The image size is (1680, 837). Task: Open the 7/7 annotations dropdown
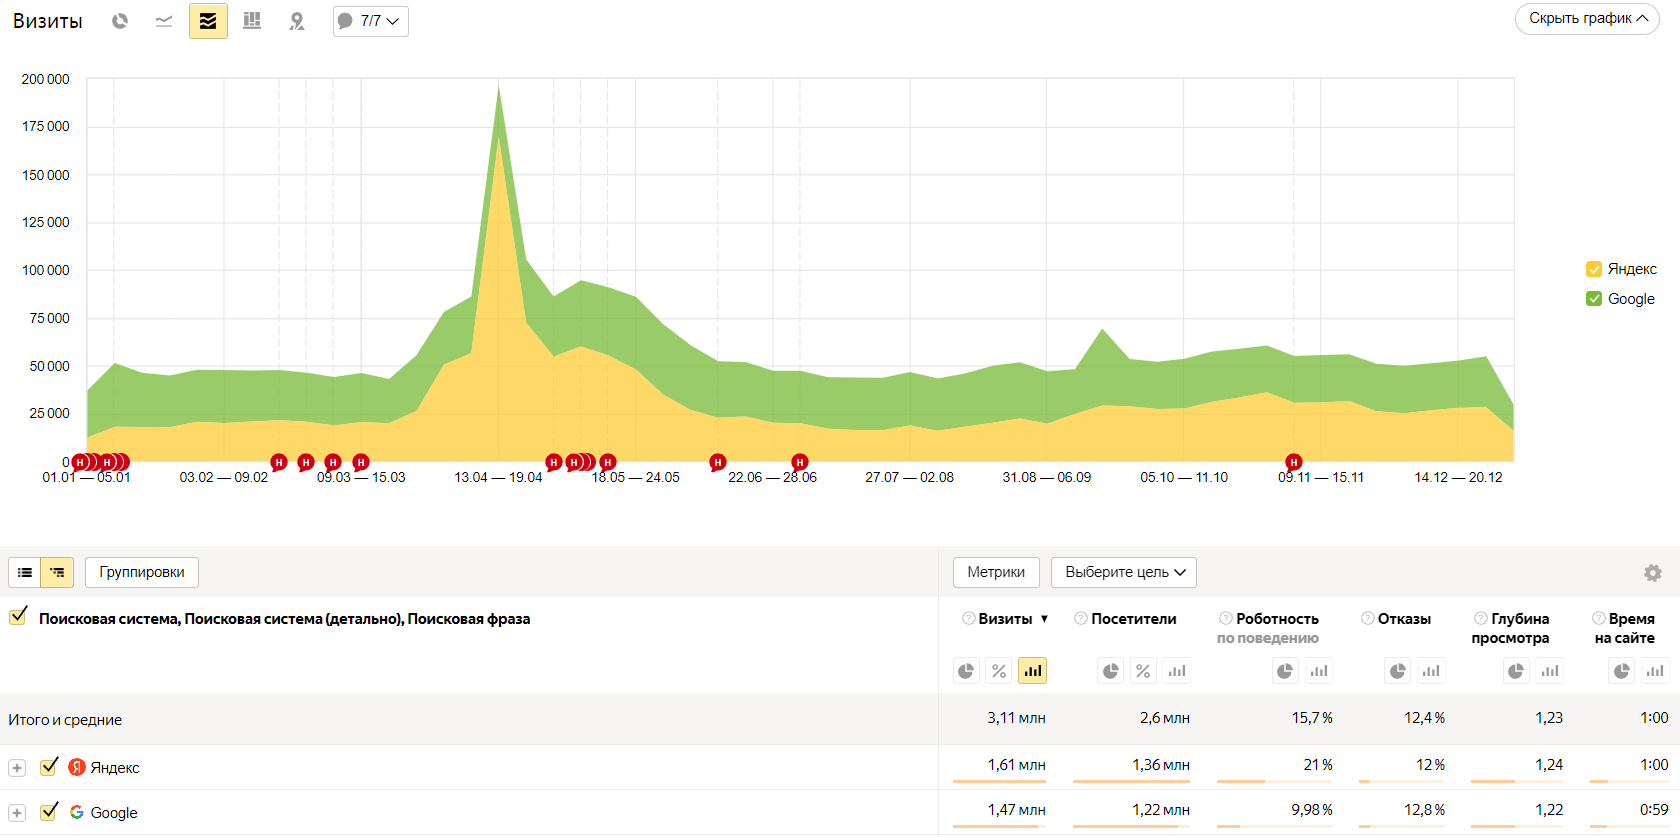click(x=371, y=21)
